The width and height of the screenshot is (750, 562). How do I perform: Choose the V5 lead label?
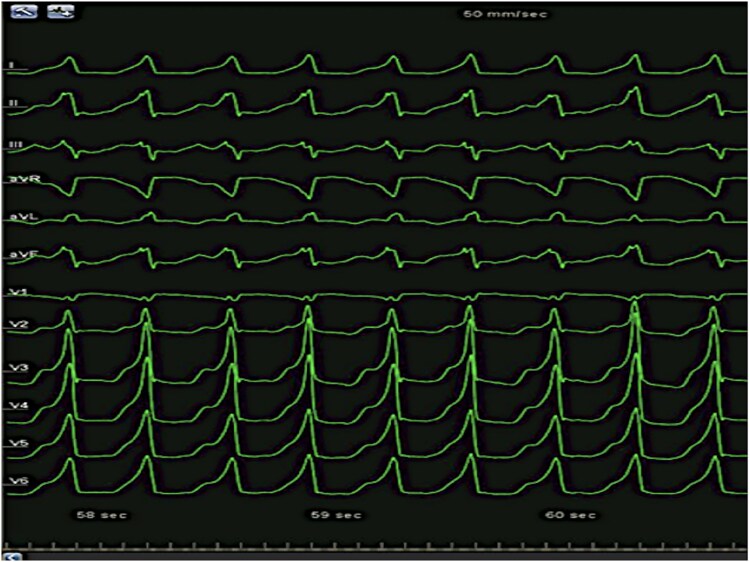tap(15, 442)
